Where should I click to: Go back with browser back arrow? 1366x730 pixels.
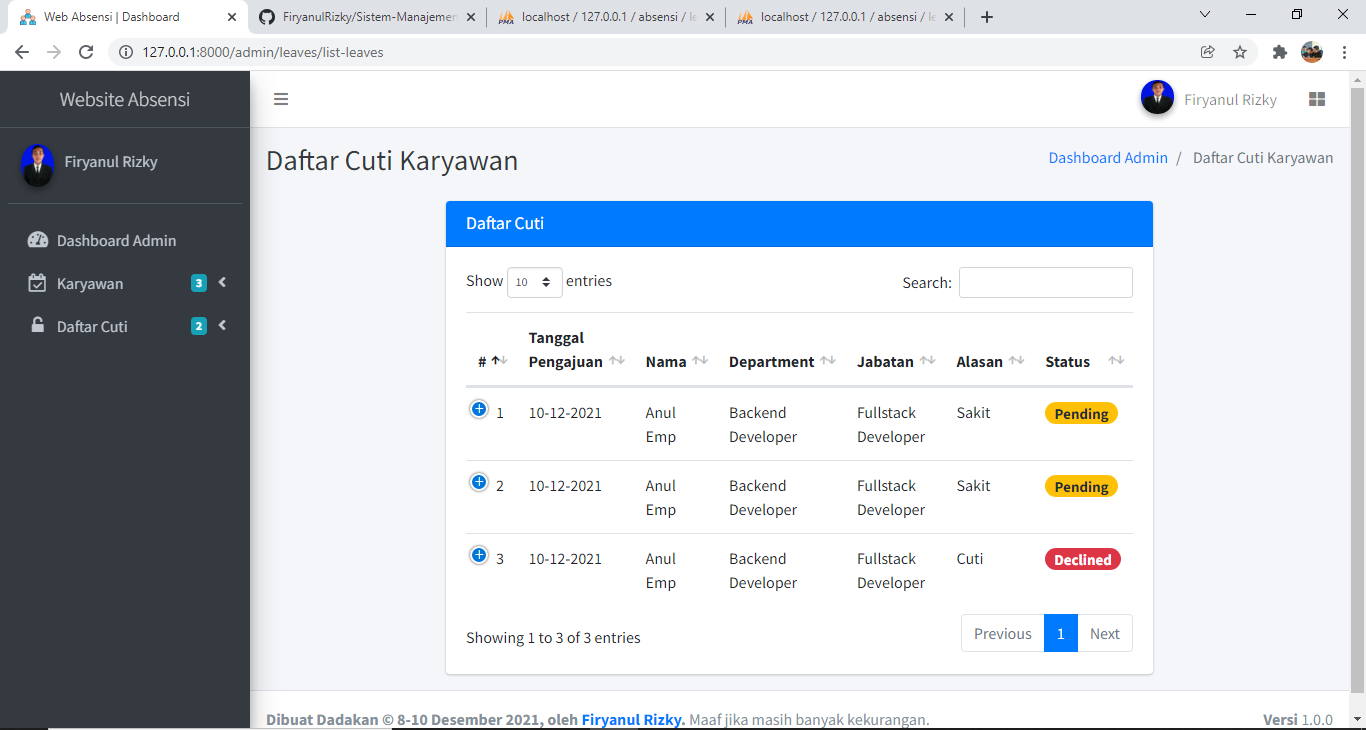[x=22, y=52]
